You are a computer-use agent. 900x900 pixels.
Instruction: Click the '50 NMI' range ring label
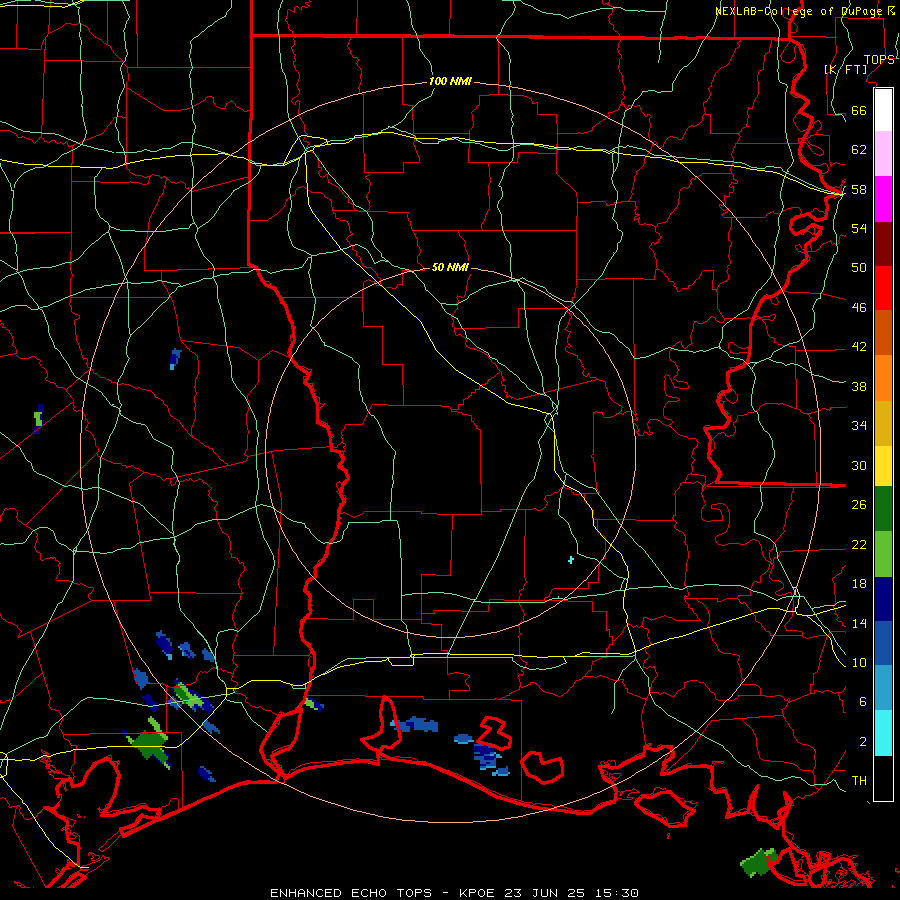pyautogui.click(x=450, y=267)
